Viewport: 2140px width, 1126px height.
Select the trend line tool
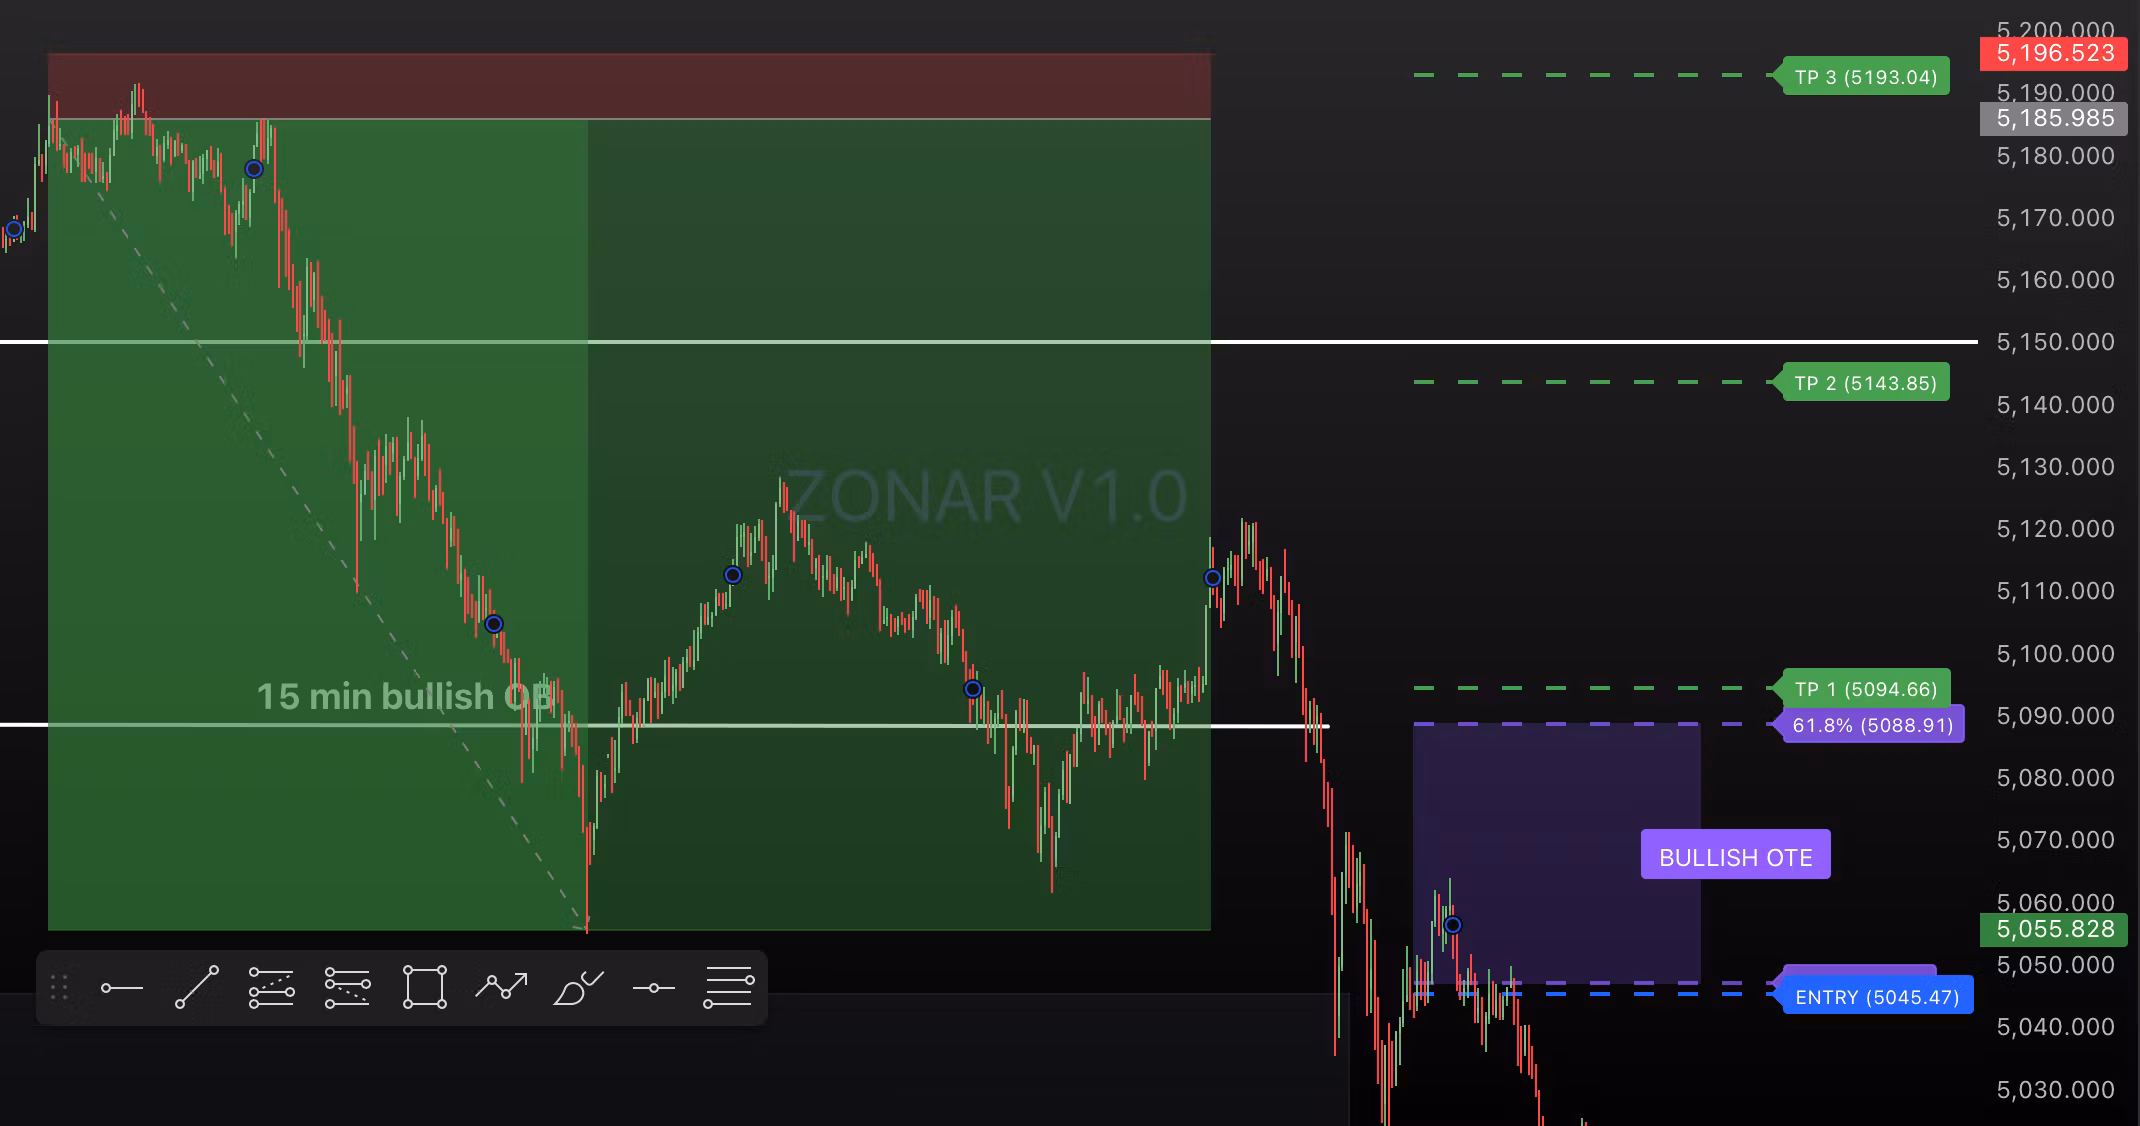[197, 988]
